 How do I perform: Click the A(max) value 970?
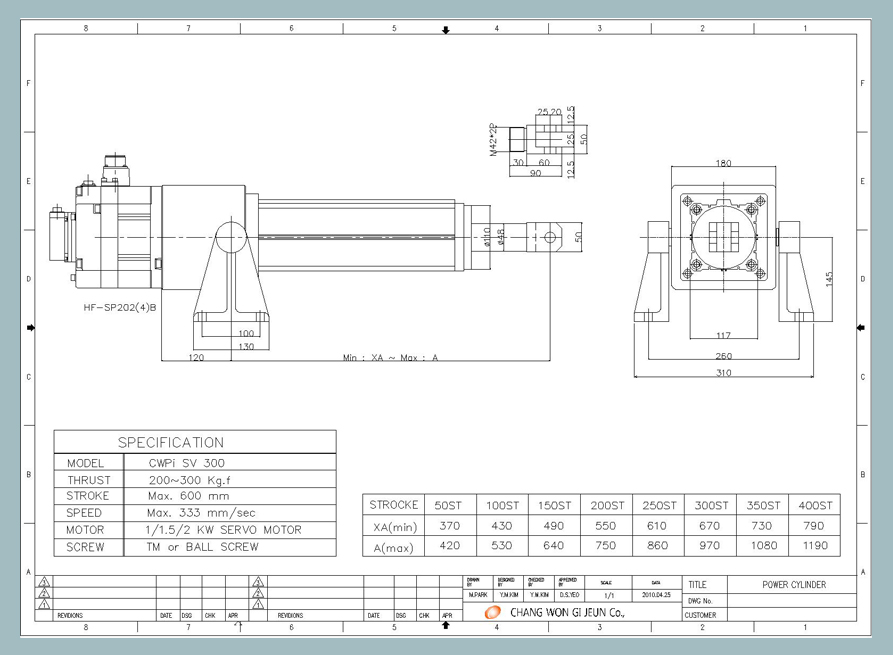coord(710,546)
